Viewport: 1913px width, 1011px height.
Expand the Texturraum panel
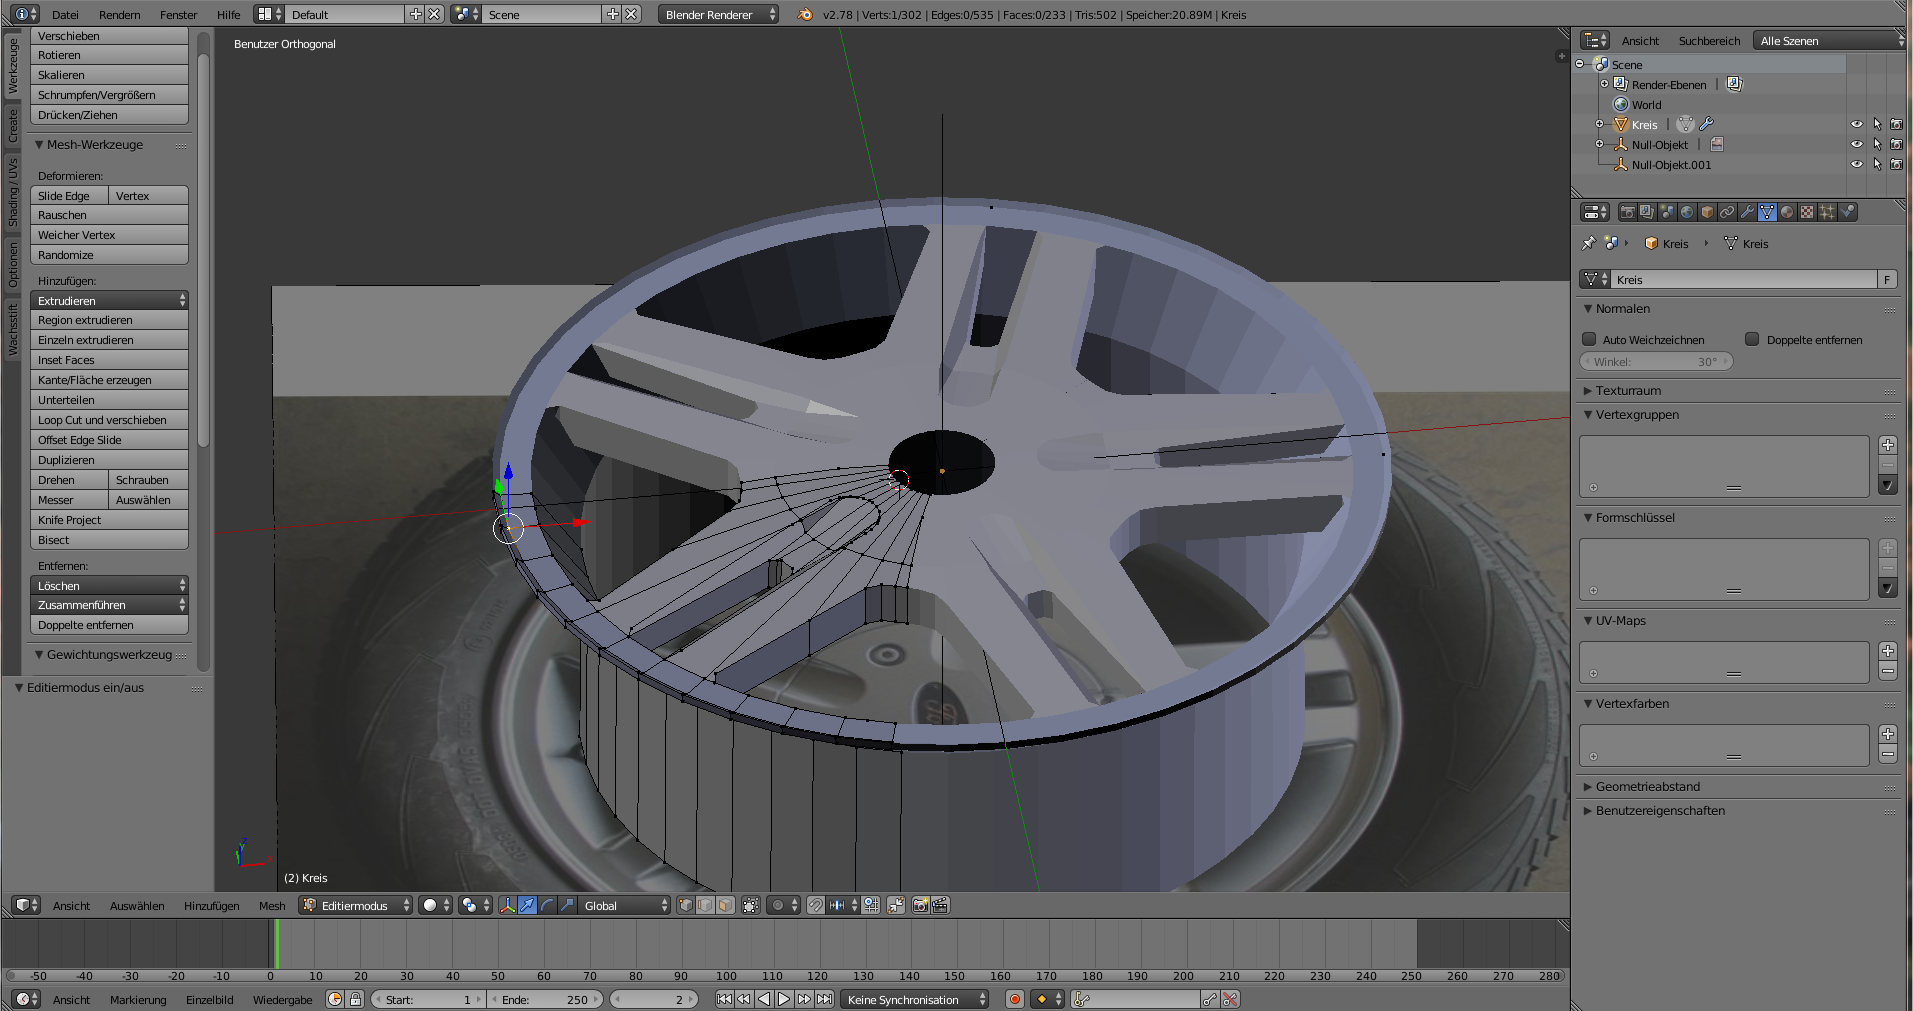[1628, 391]
